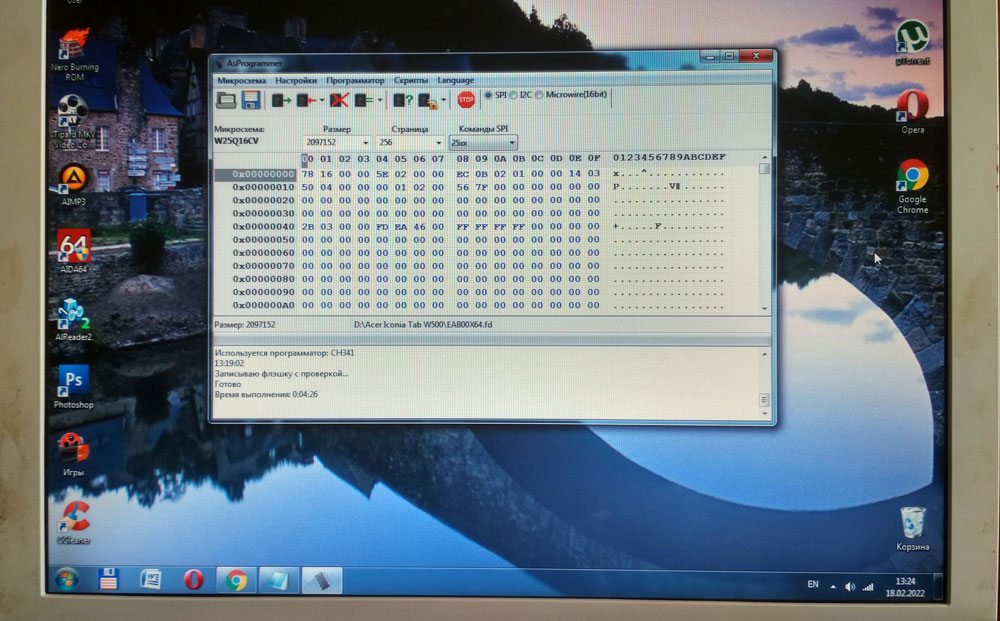Open the Программатор menu
The image size is (1000, 621).
pyautogui.click(x=355, y=80)
